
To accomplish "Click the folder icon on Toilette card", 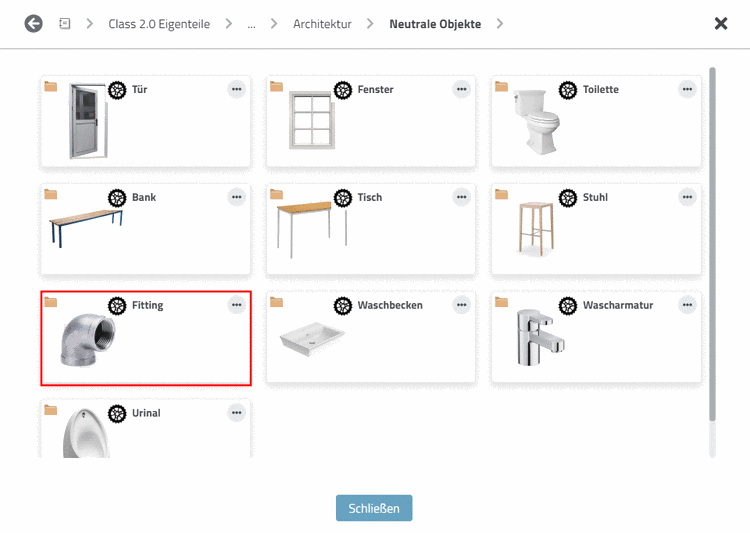I will tap(502, 86).
